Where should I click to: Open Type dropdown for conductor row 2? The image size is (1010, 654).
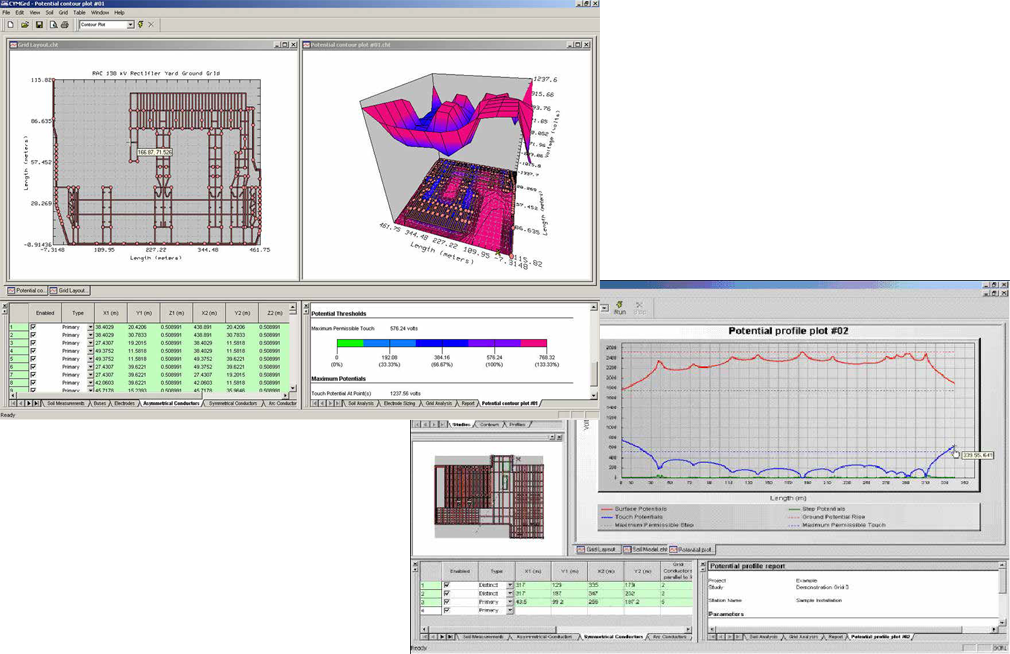point(90,335)
